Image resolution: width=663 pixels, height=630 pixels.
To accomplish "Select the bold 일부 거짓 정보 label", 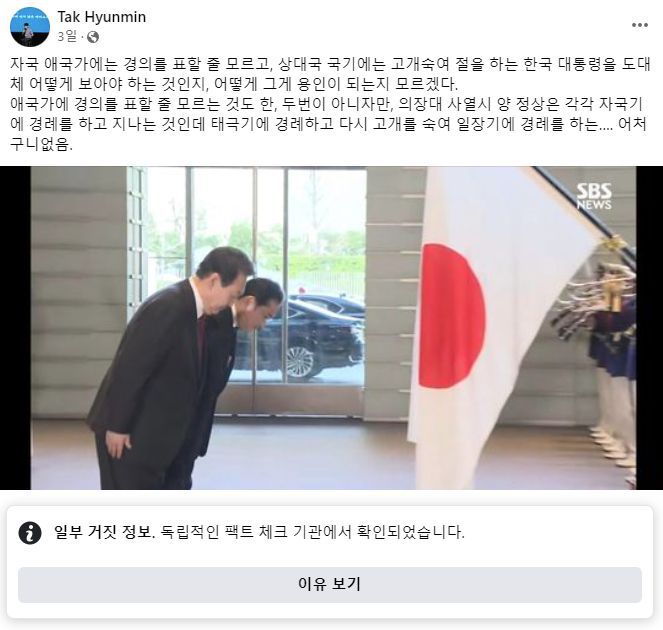I will (104, 531).
